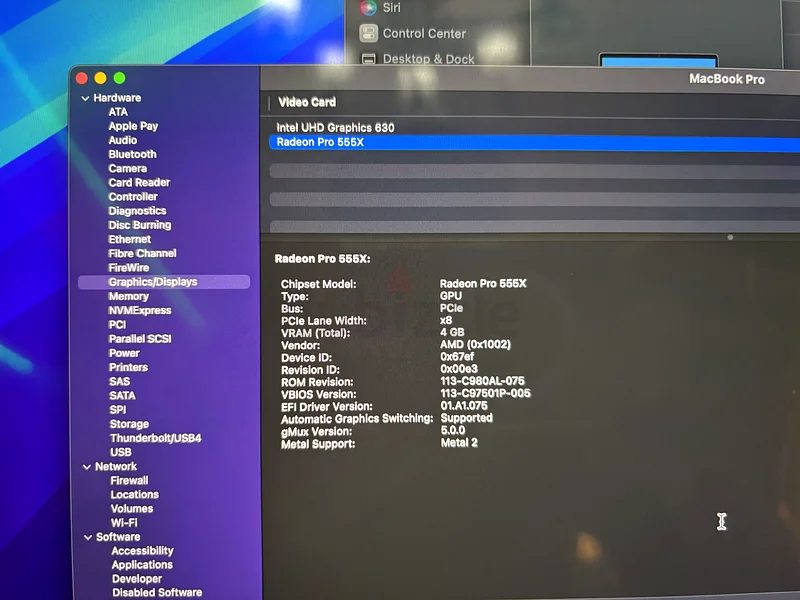
Task: Open Accessibility under Software
Action: [142, 551]
